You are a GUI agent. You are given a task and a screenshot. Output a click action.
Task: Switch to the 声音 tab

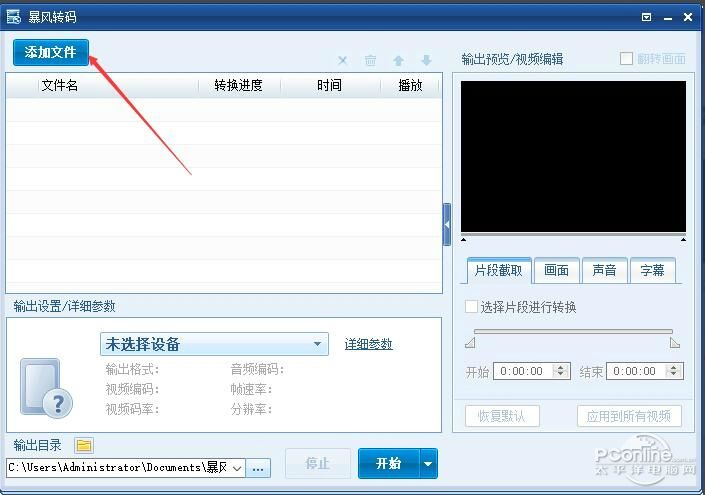tap(604, 271)
